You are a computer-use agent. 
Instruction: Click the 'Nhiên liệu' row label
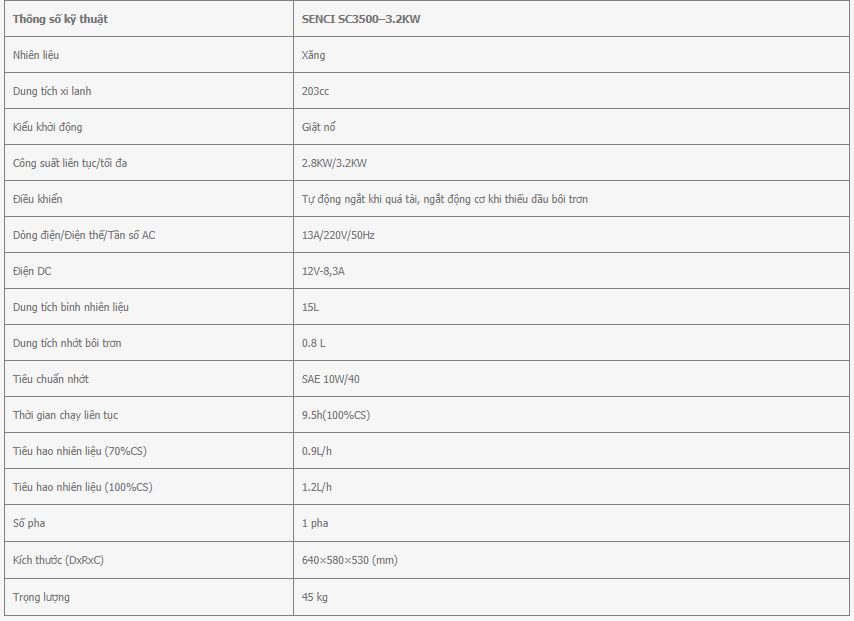36,55
